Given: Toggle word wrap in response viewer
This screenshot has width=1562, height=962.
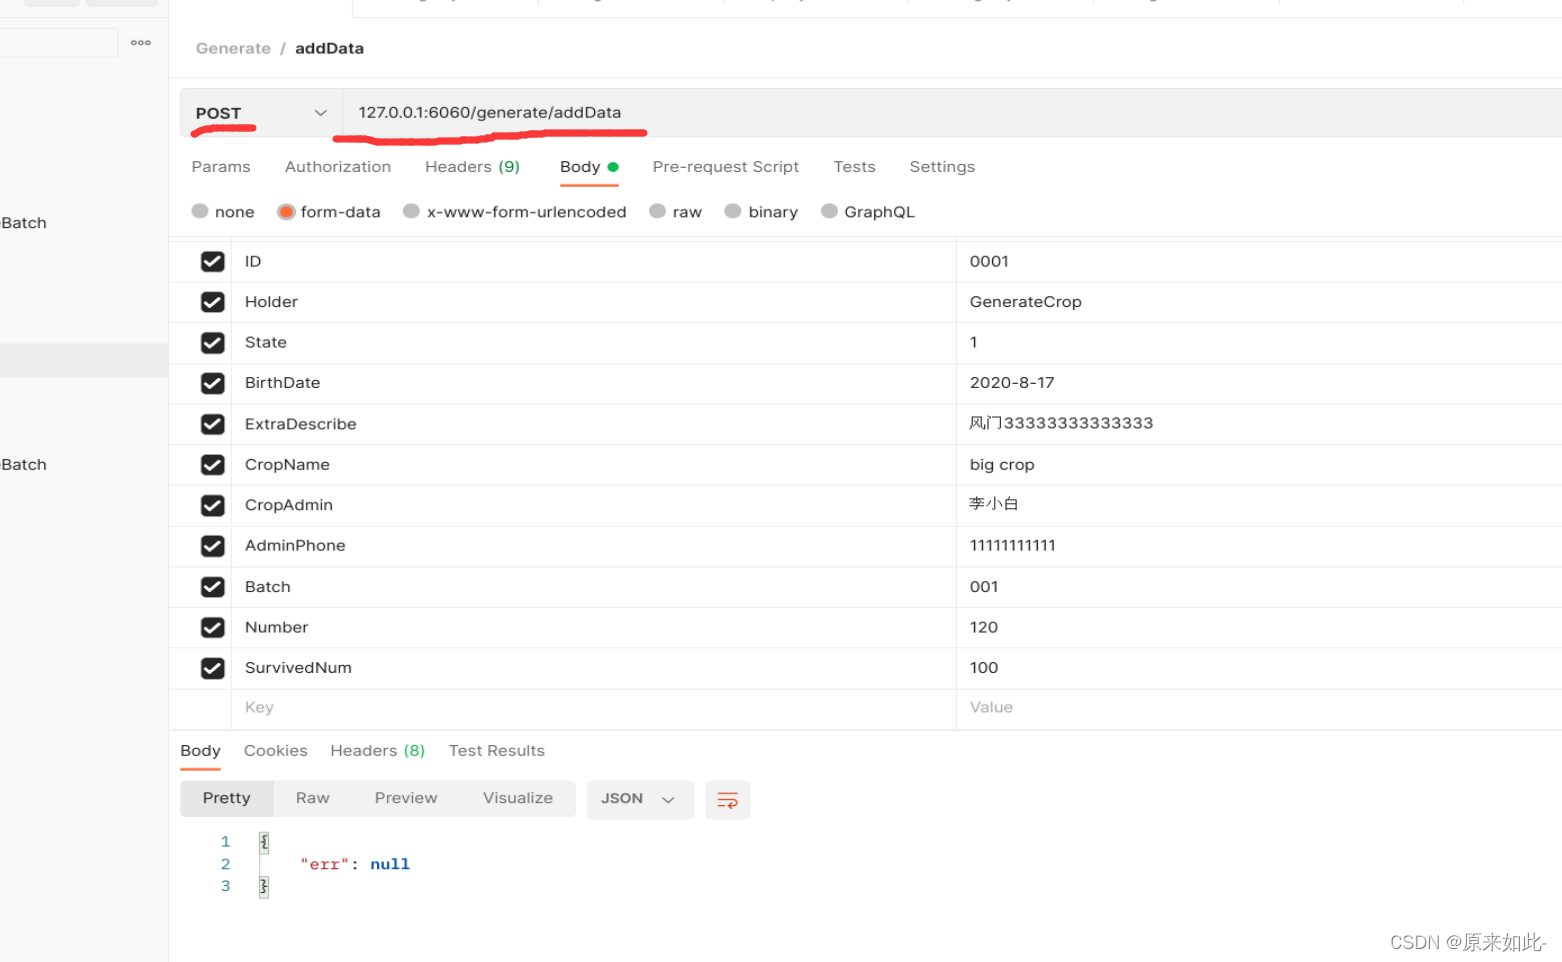Looking at the screenshot, I should 727,800.
